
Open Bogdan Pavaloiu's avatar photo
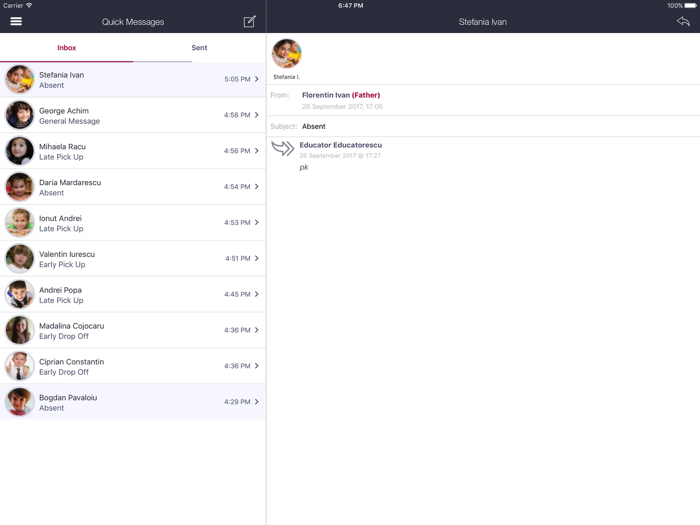(x=19, y=402)
